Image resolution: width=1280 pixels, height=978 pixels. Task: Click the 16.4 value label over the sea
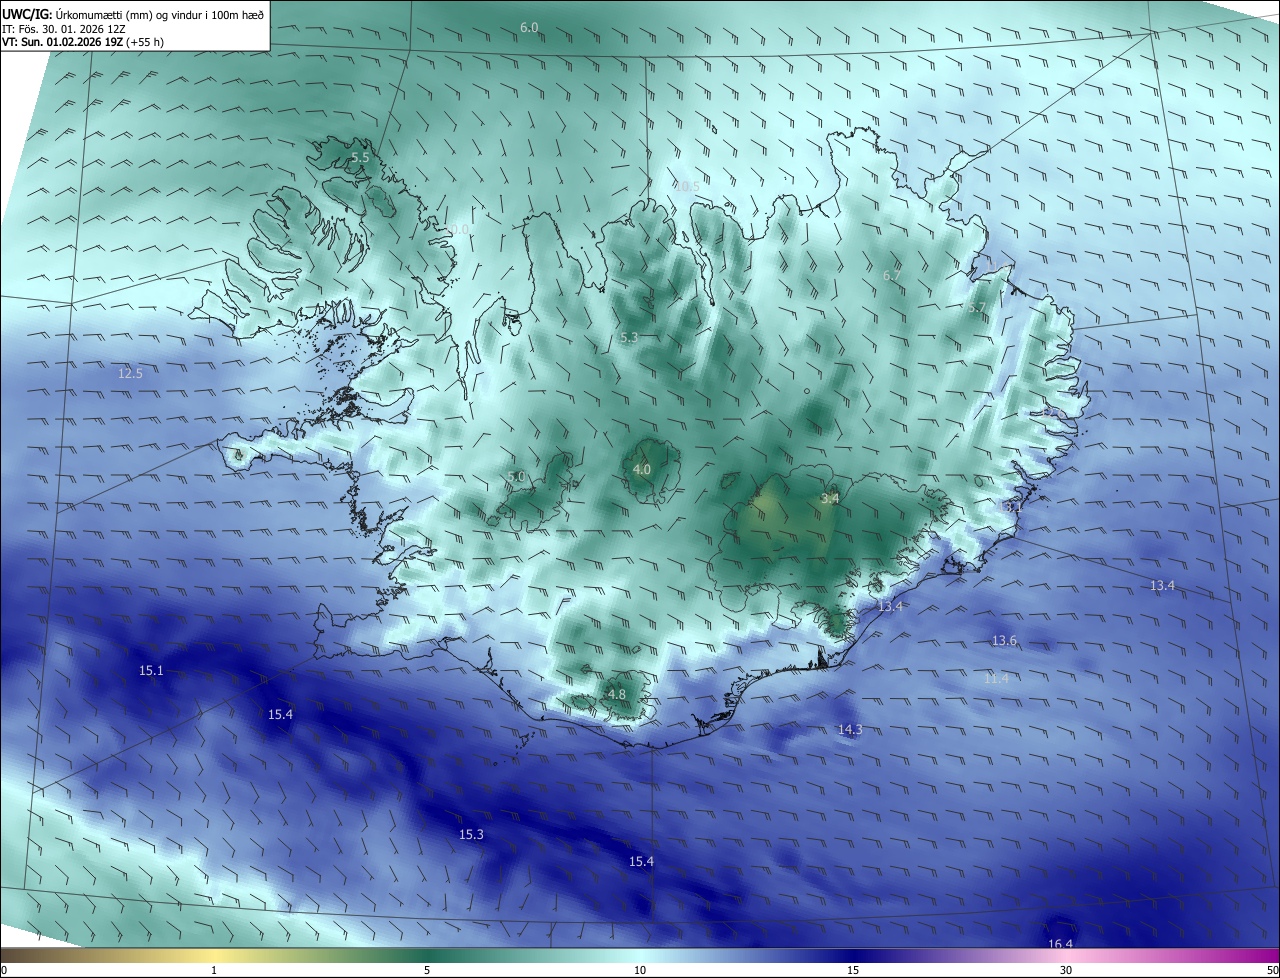pyautogui.click(x=1060, y=944)
